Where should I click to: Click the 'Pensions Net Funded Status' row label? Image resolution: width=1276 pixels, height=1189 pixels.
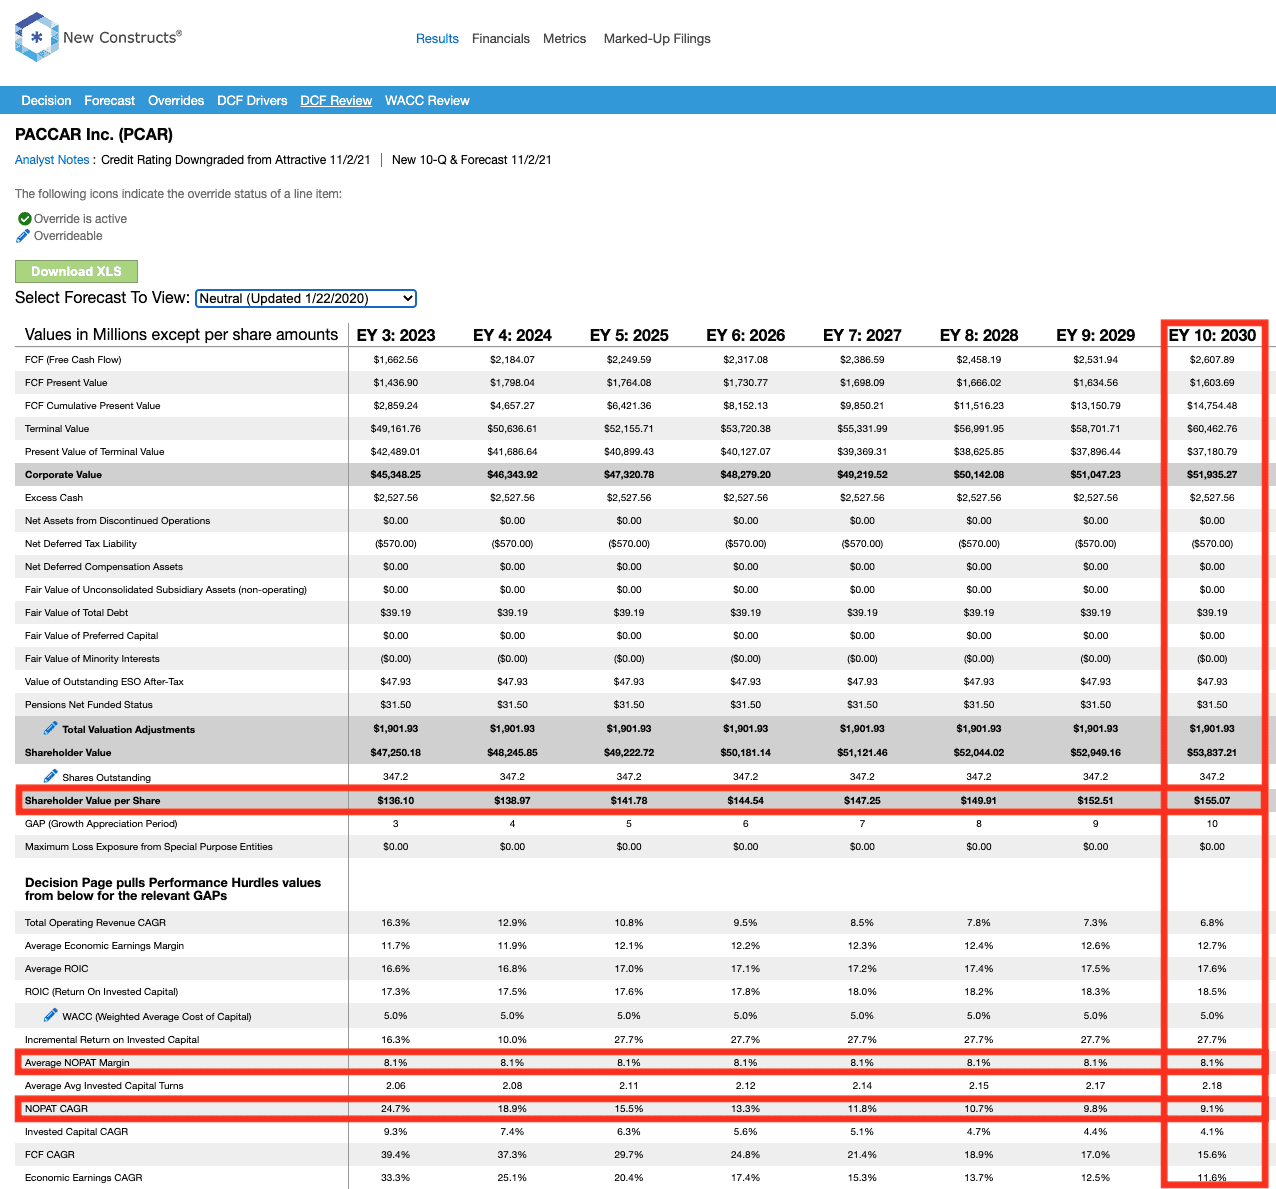(x=89, y=705)
